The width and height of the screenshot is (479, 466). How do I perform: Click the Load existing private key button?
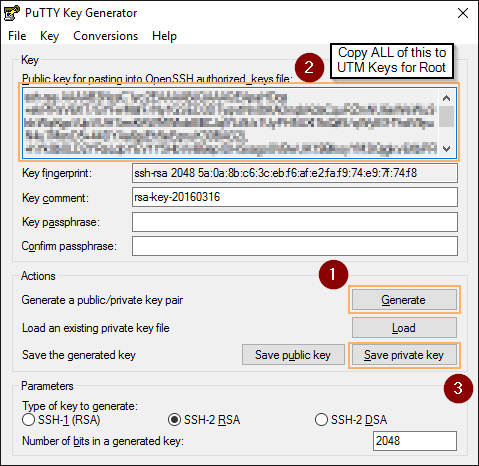click(x=404, y=328)
